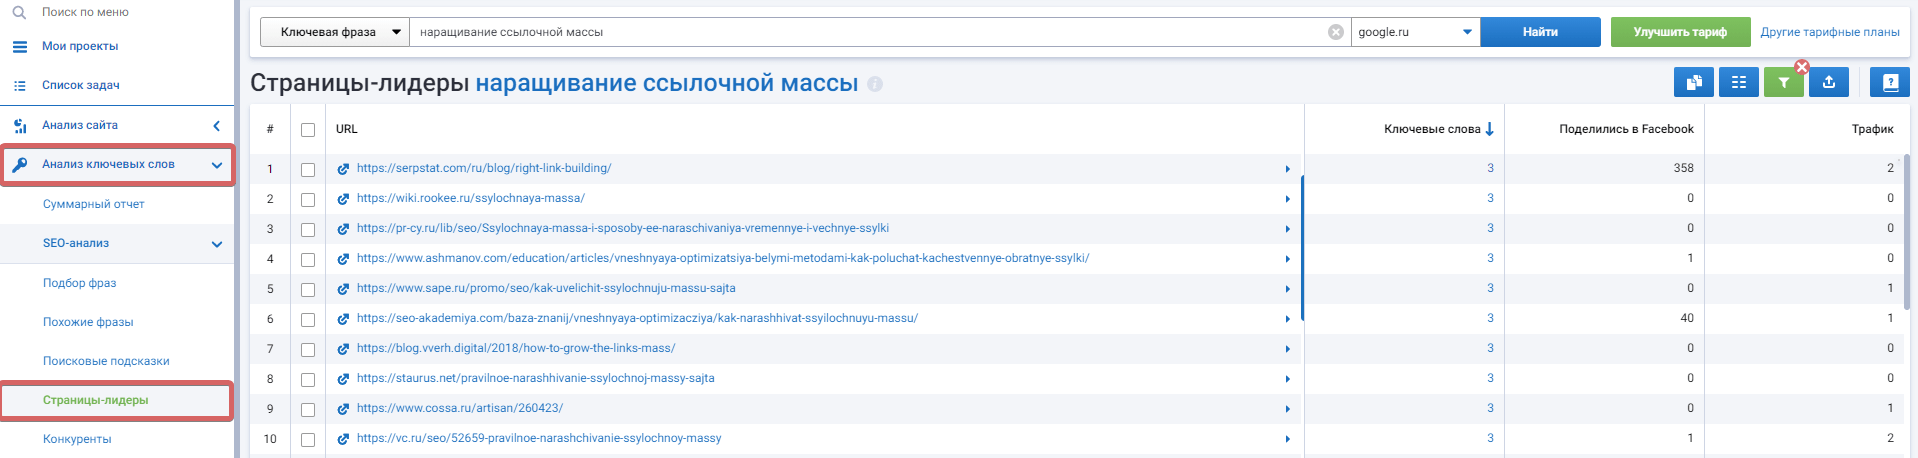Viewport: 1918px width, 458px height.
Task: Expand row arrow for wiki.rookee.ru URL
Action: pos(1288,199)
